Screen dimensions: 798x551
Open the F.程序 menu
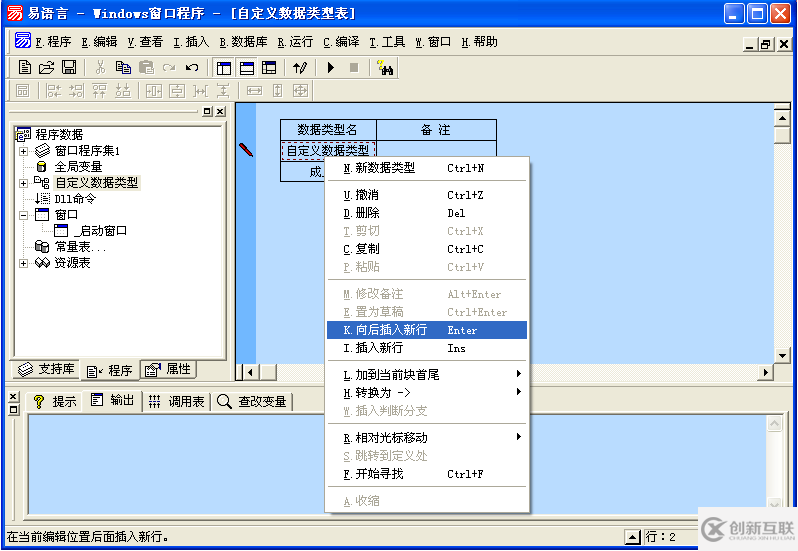point(53,42)
